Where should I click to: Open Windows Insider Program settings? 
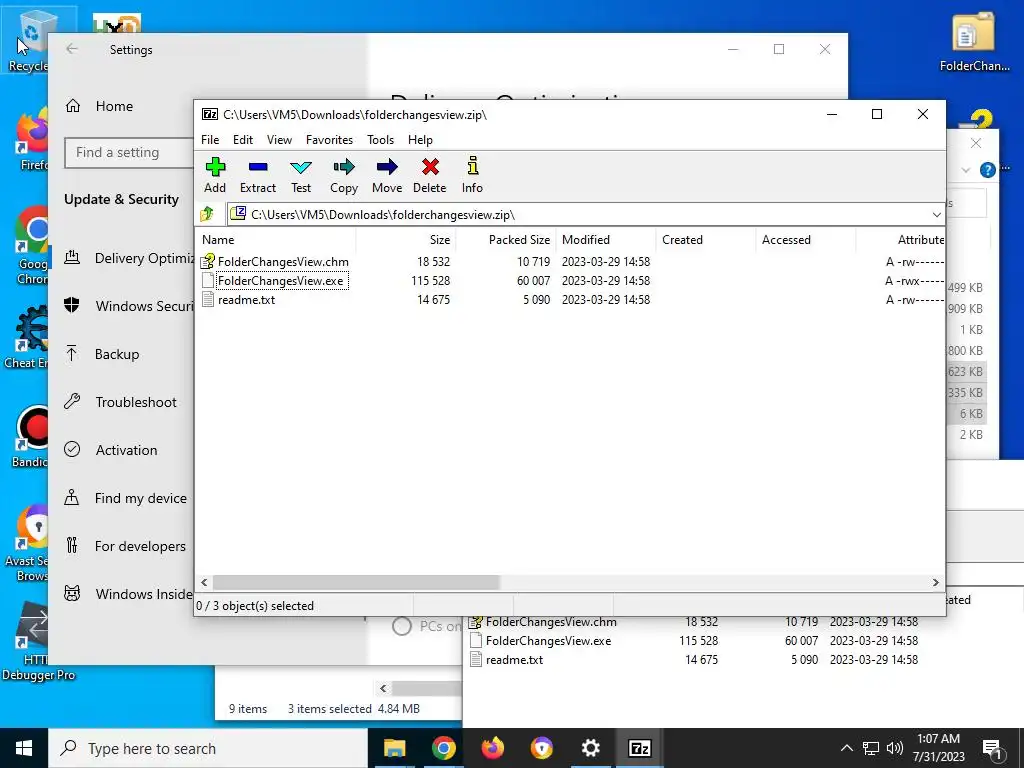pos(129,594)
